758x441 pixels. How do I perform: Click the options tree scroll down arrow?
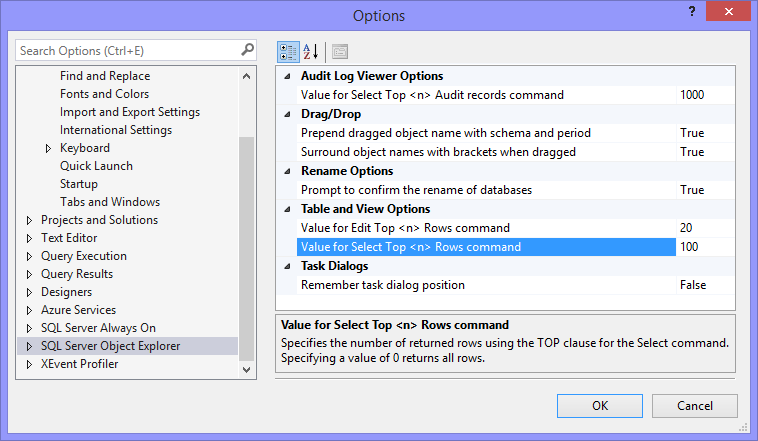point(247,371)
